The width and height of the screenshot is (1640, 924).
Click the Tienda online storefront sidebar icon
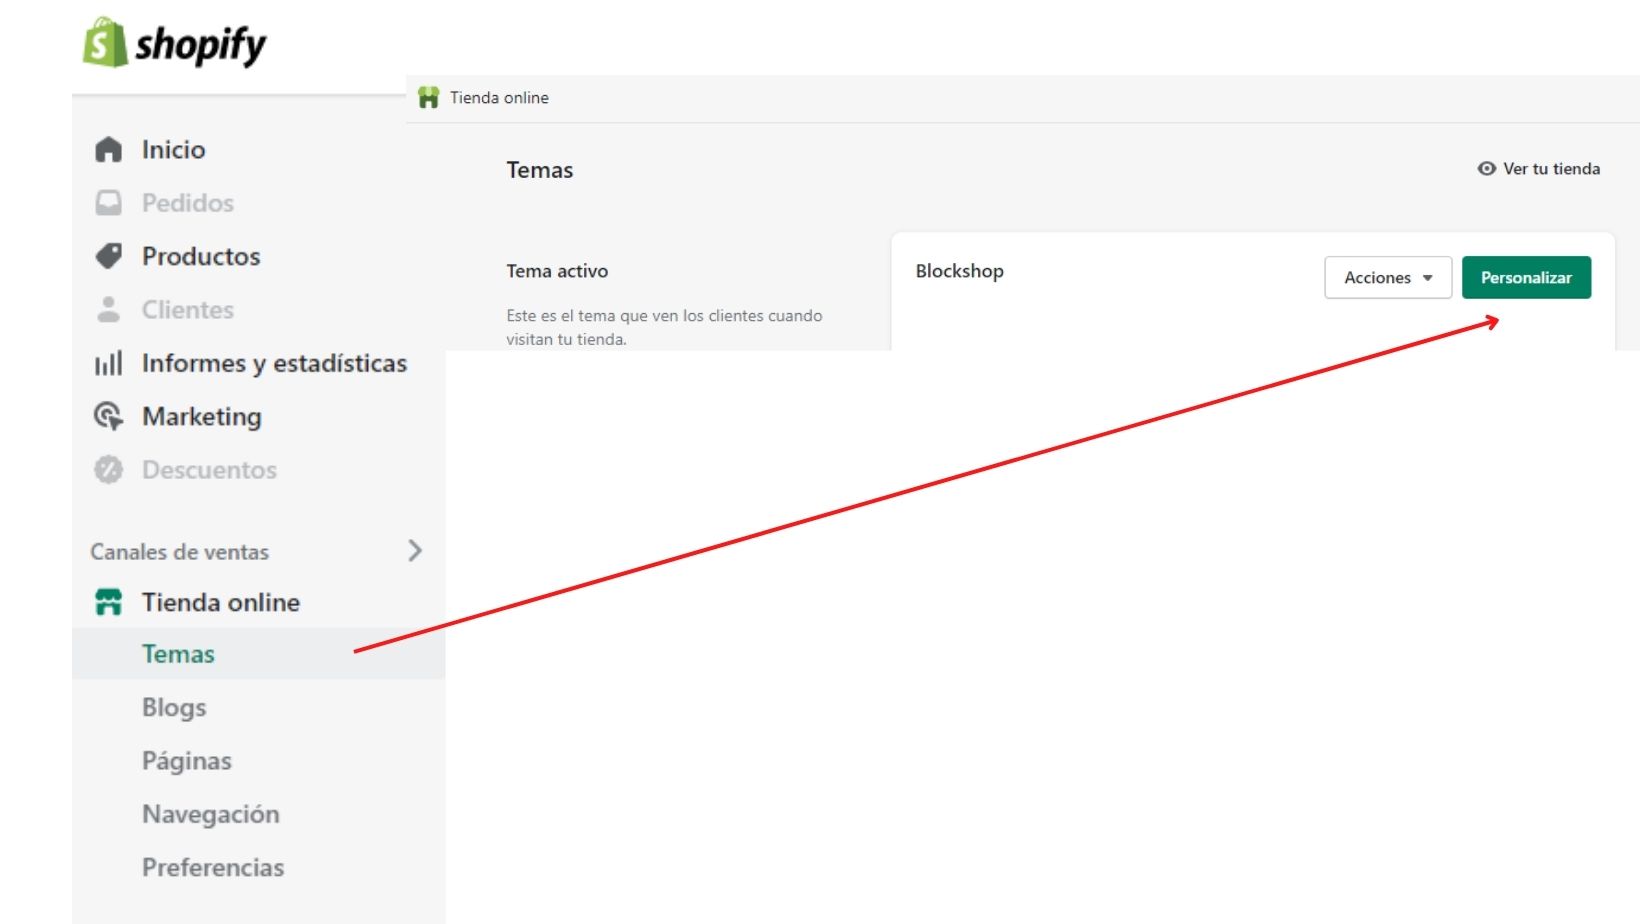coord(108,602)
